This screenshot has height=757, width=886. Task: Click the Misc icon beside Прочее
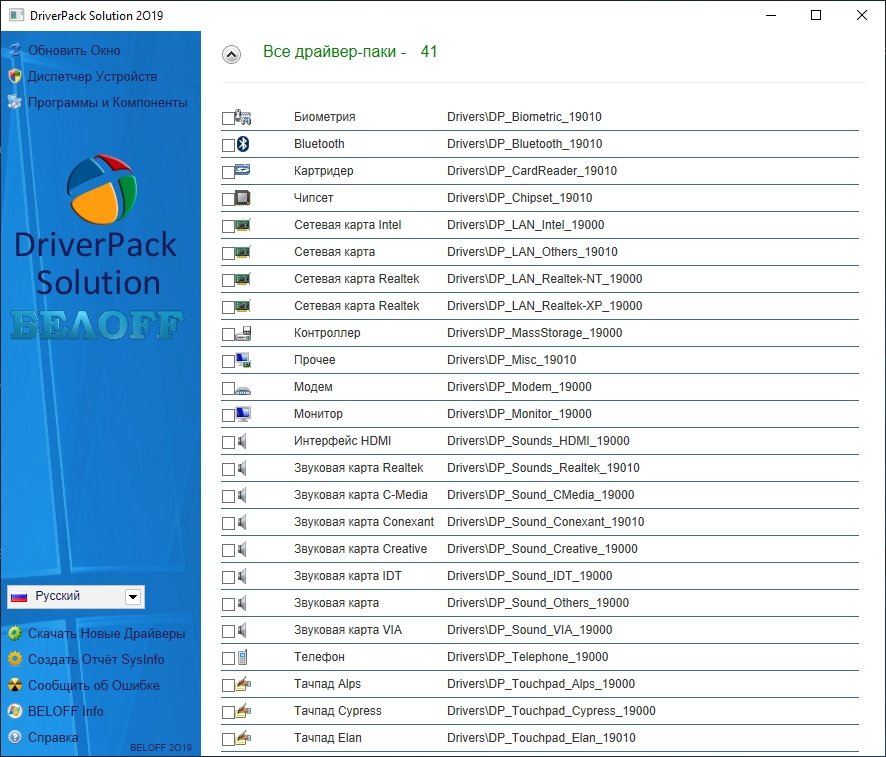[x=243, y=360]
